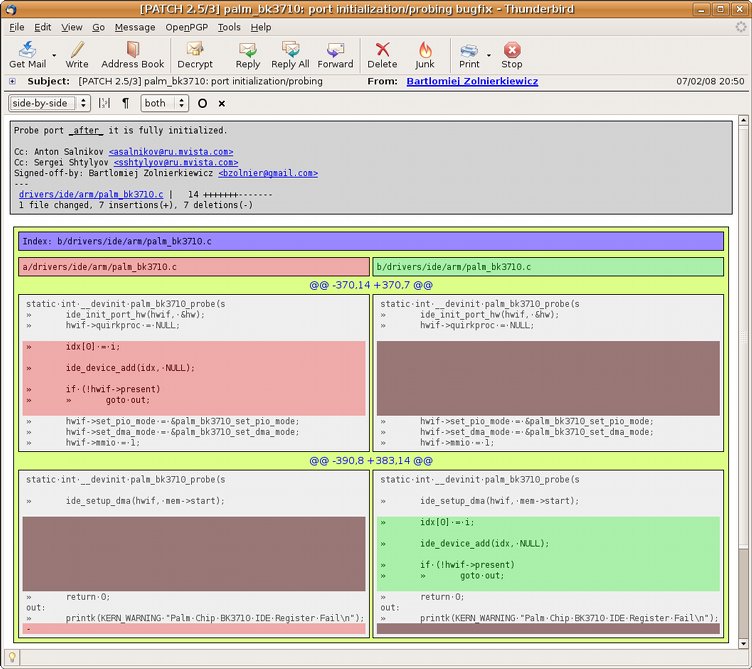This screenshot has height=669, width=752.
Task: Toggle the pilcrow whitespace display button
Action: click(125, 103)
